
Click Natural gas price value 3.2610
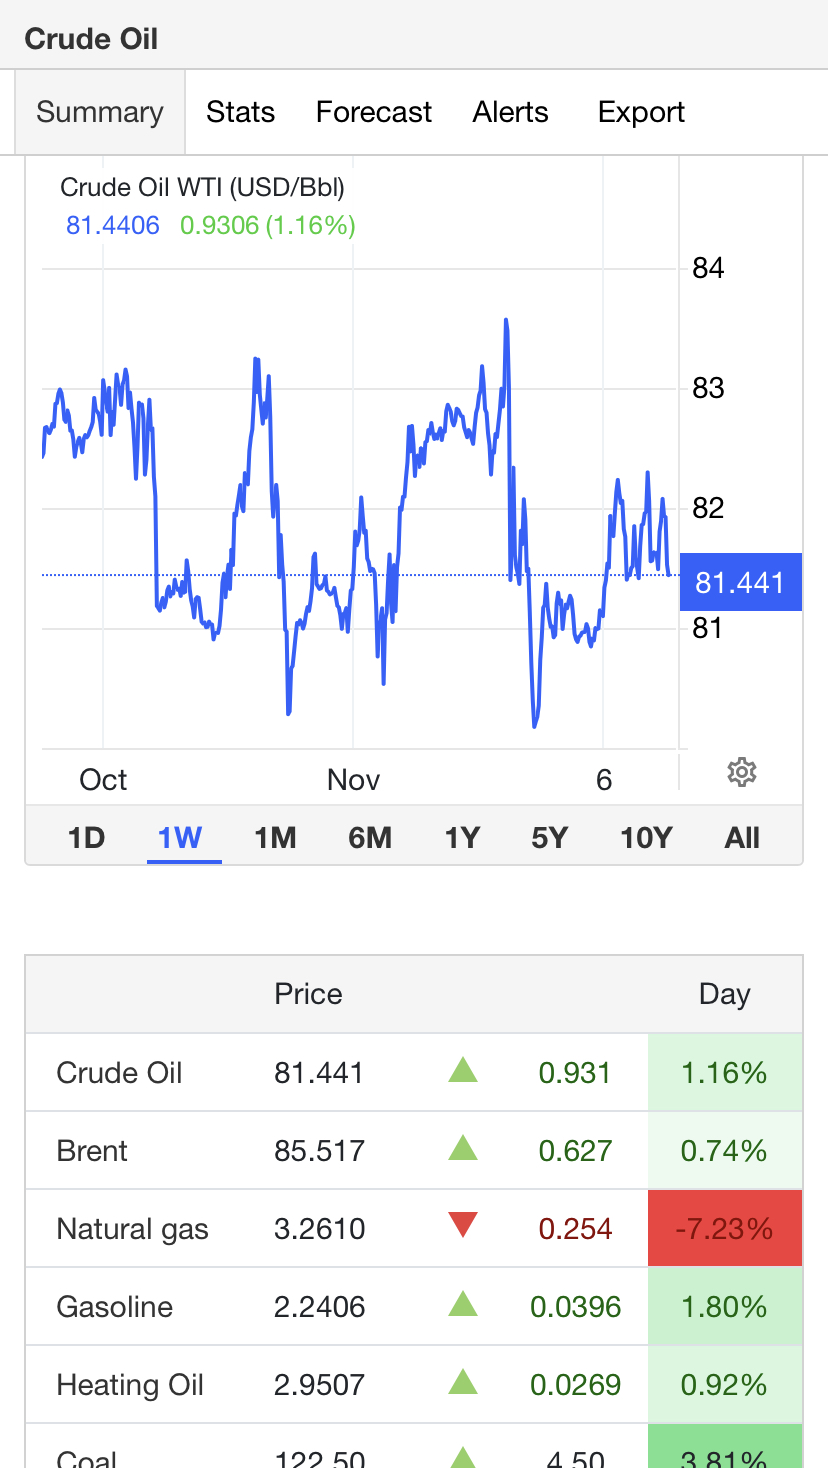point(320,1229)
